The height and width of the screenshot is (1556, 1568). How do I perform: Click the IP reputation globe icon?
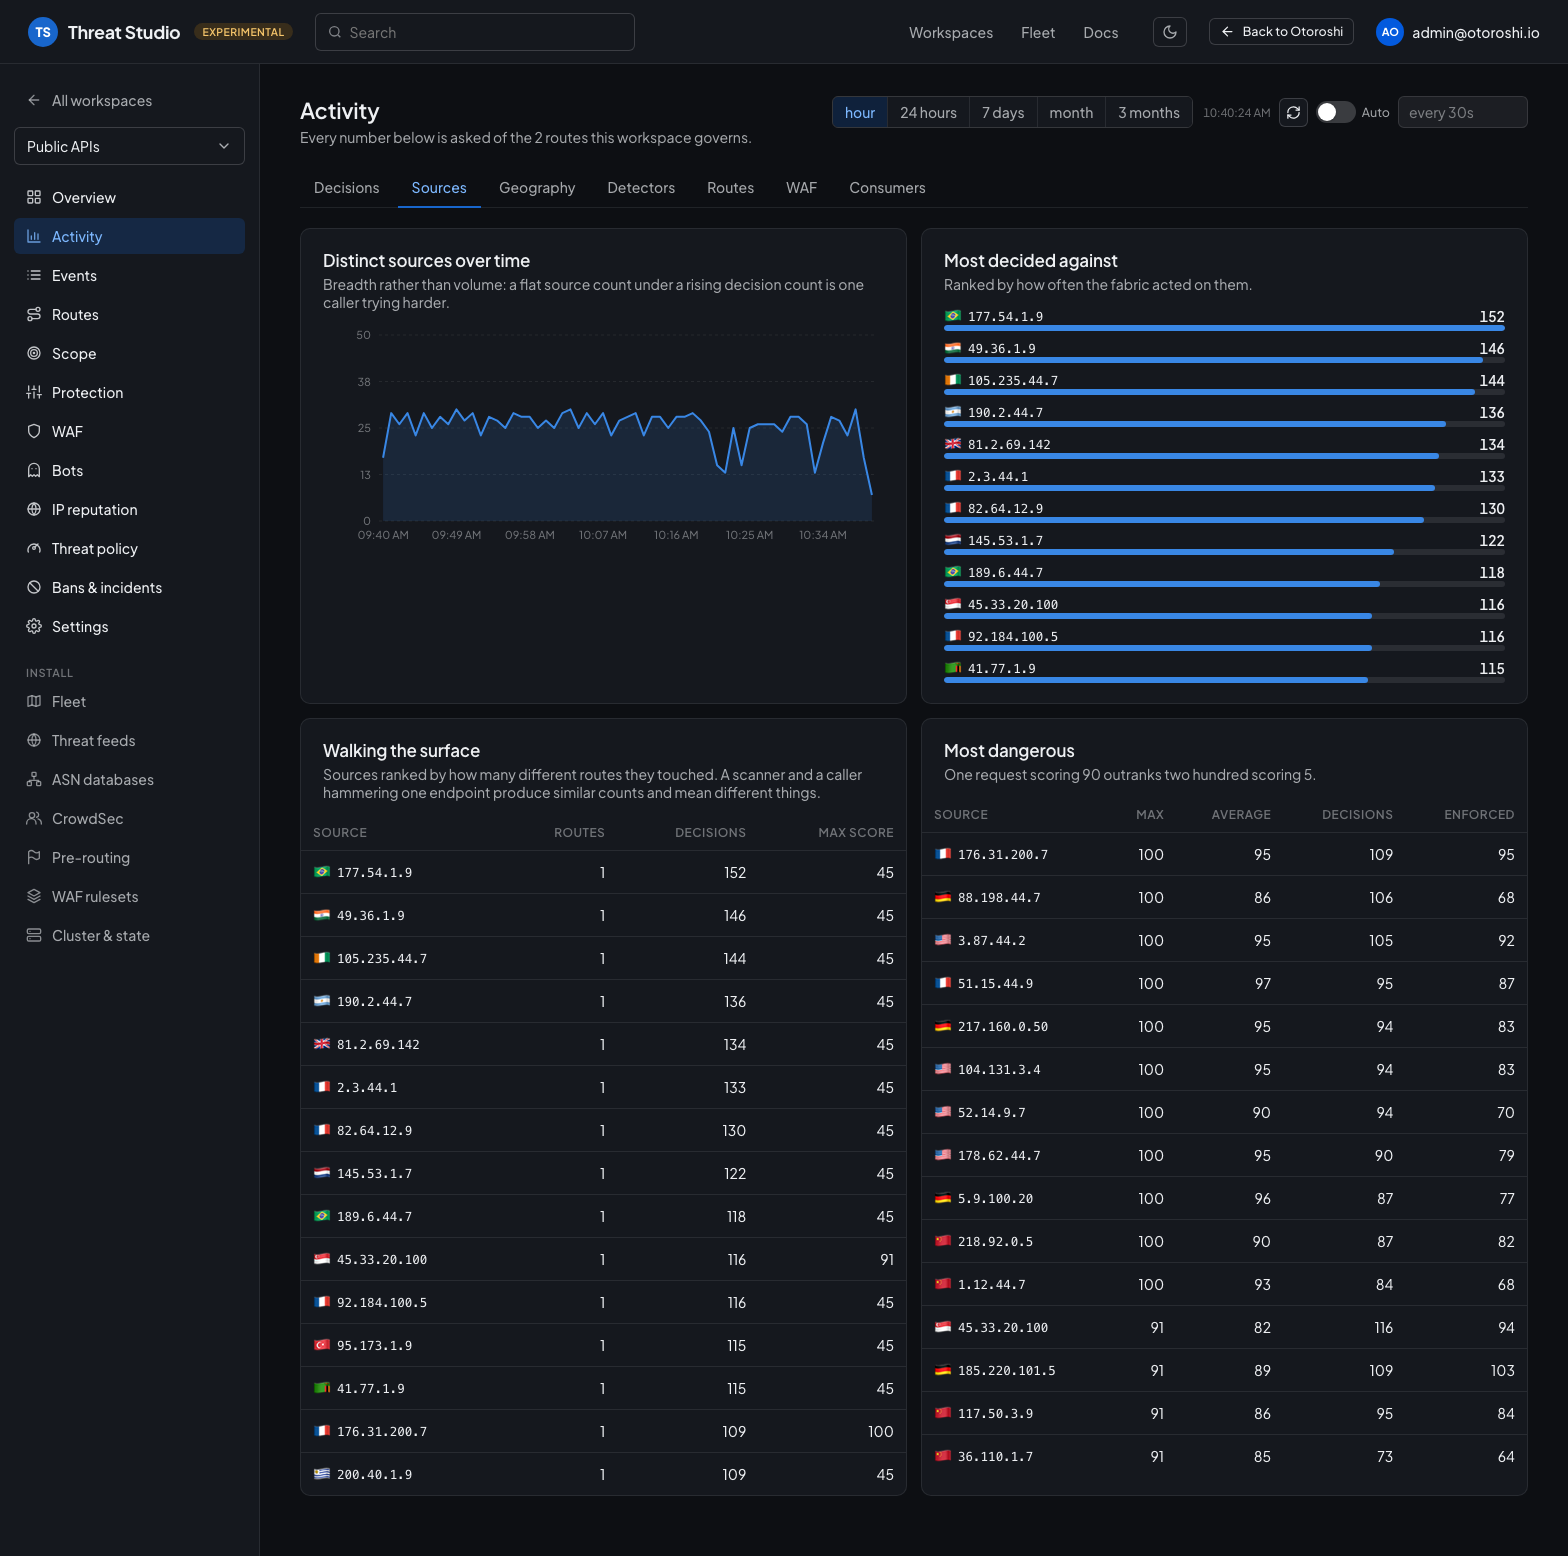pyautogui.click(x=34, y=509)
